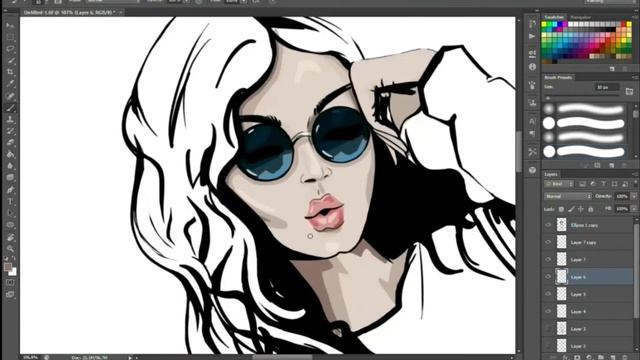Open the layer Kind filter dropdown
The width and height of the screenshot is (640, 360).
click(x=559, y=184)
